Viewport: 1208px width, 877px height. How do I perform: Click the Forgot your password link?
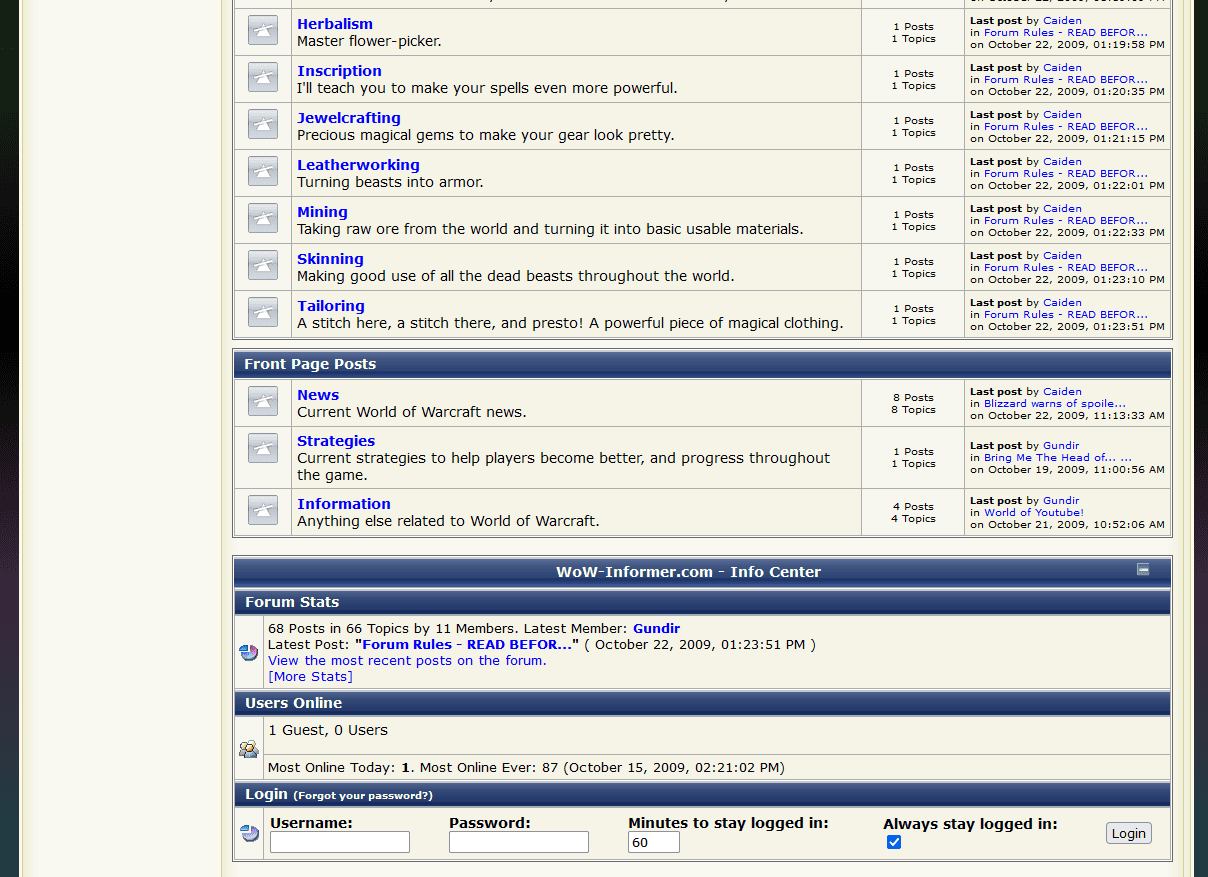coord(363,796)
